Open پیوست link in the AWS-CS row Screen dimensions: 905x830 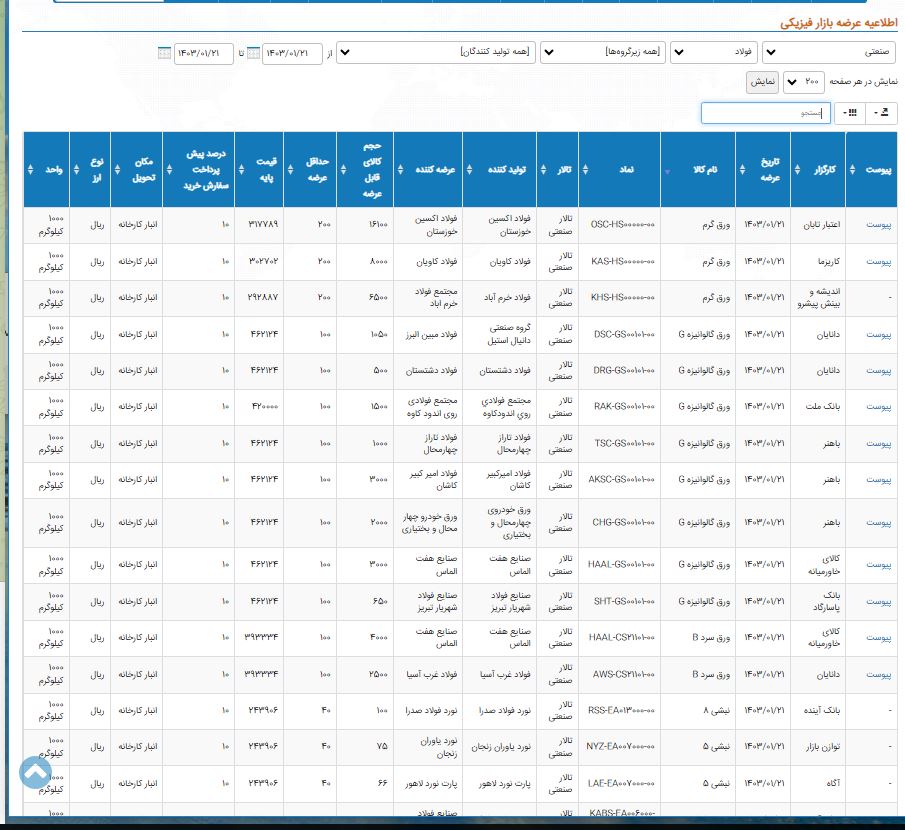[x=878, y=675]
